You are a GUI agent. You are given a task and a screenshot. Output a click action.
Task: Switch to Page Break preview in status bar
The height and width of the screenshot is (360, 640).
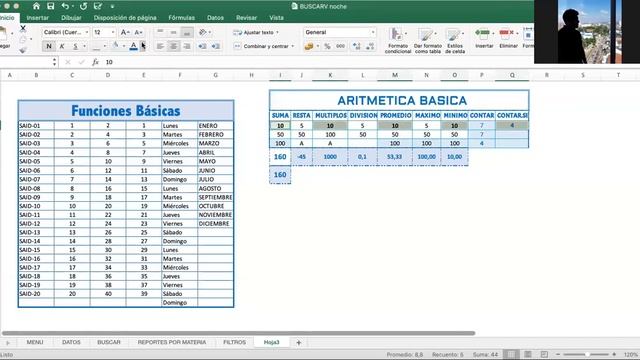pos(544,354)
